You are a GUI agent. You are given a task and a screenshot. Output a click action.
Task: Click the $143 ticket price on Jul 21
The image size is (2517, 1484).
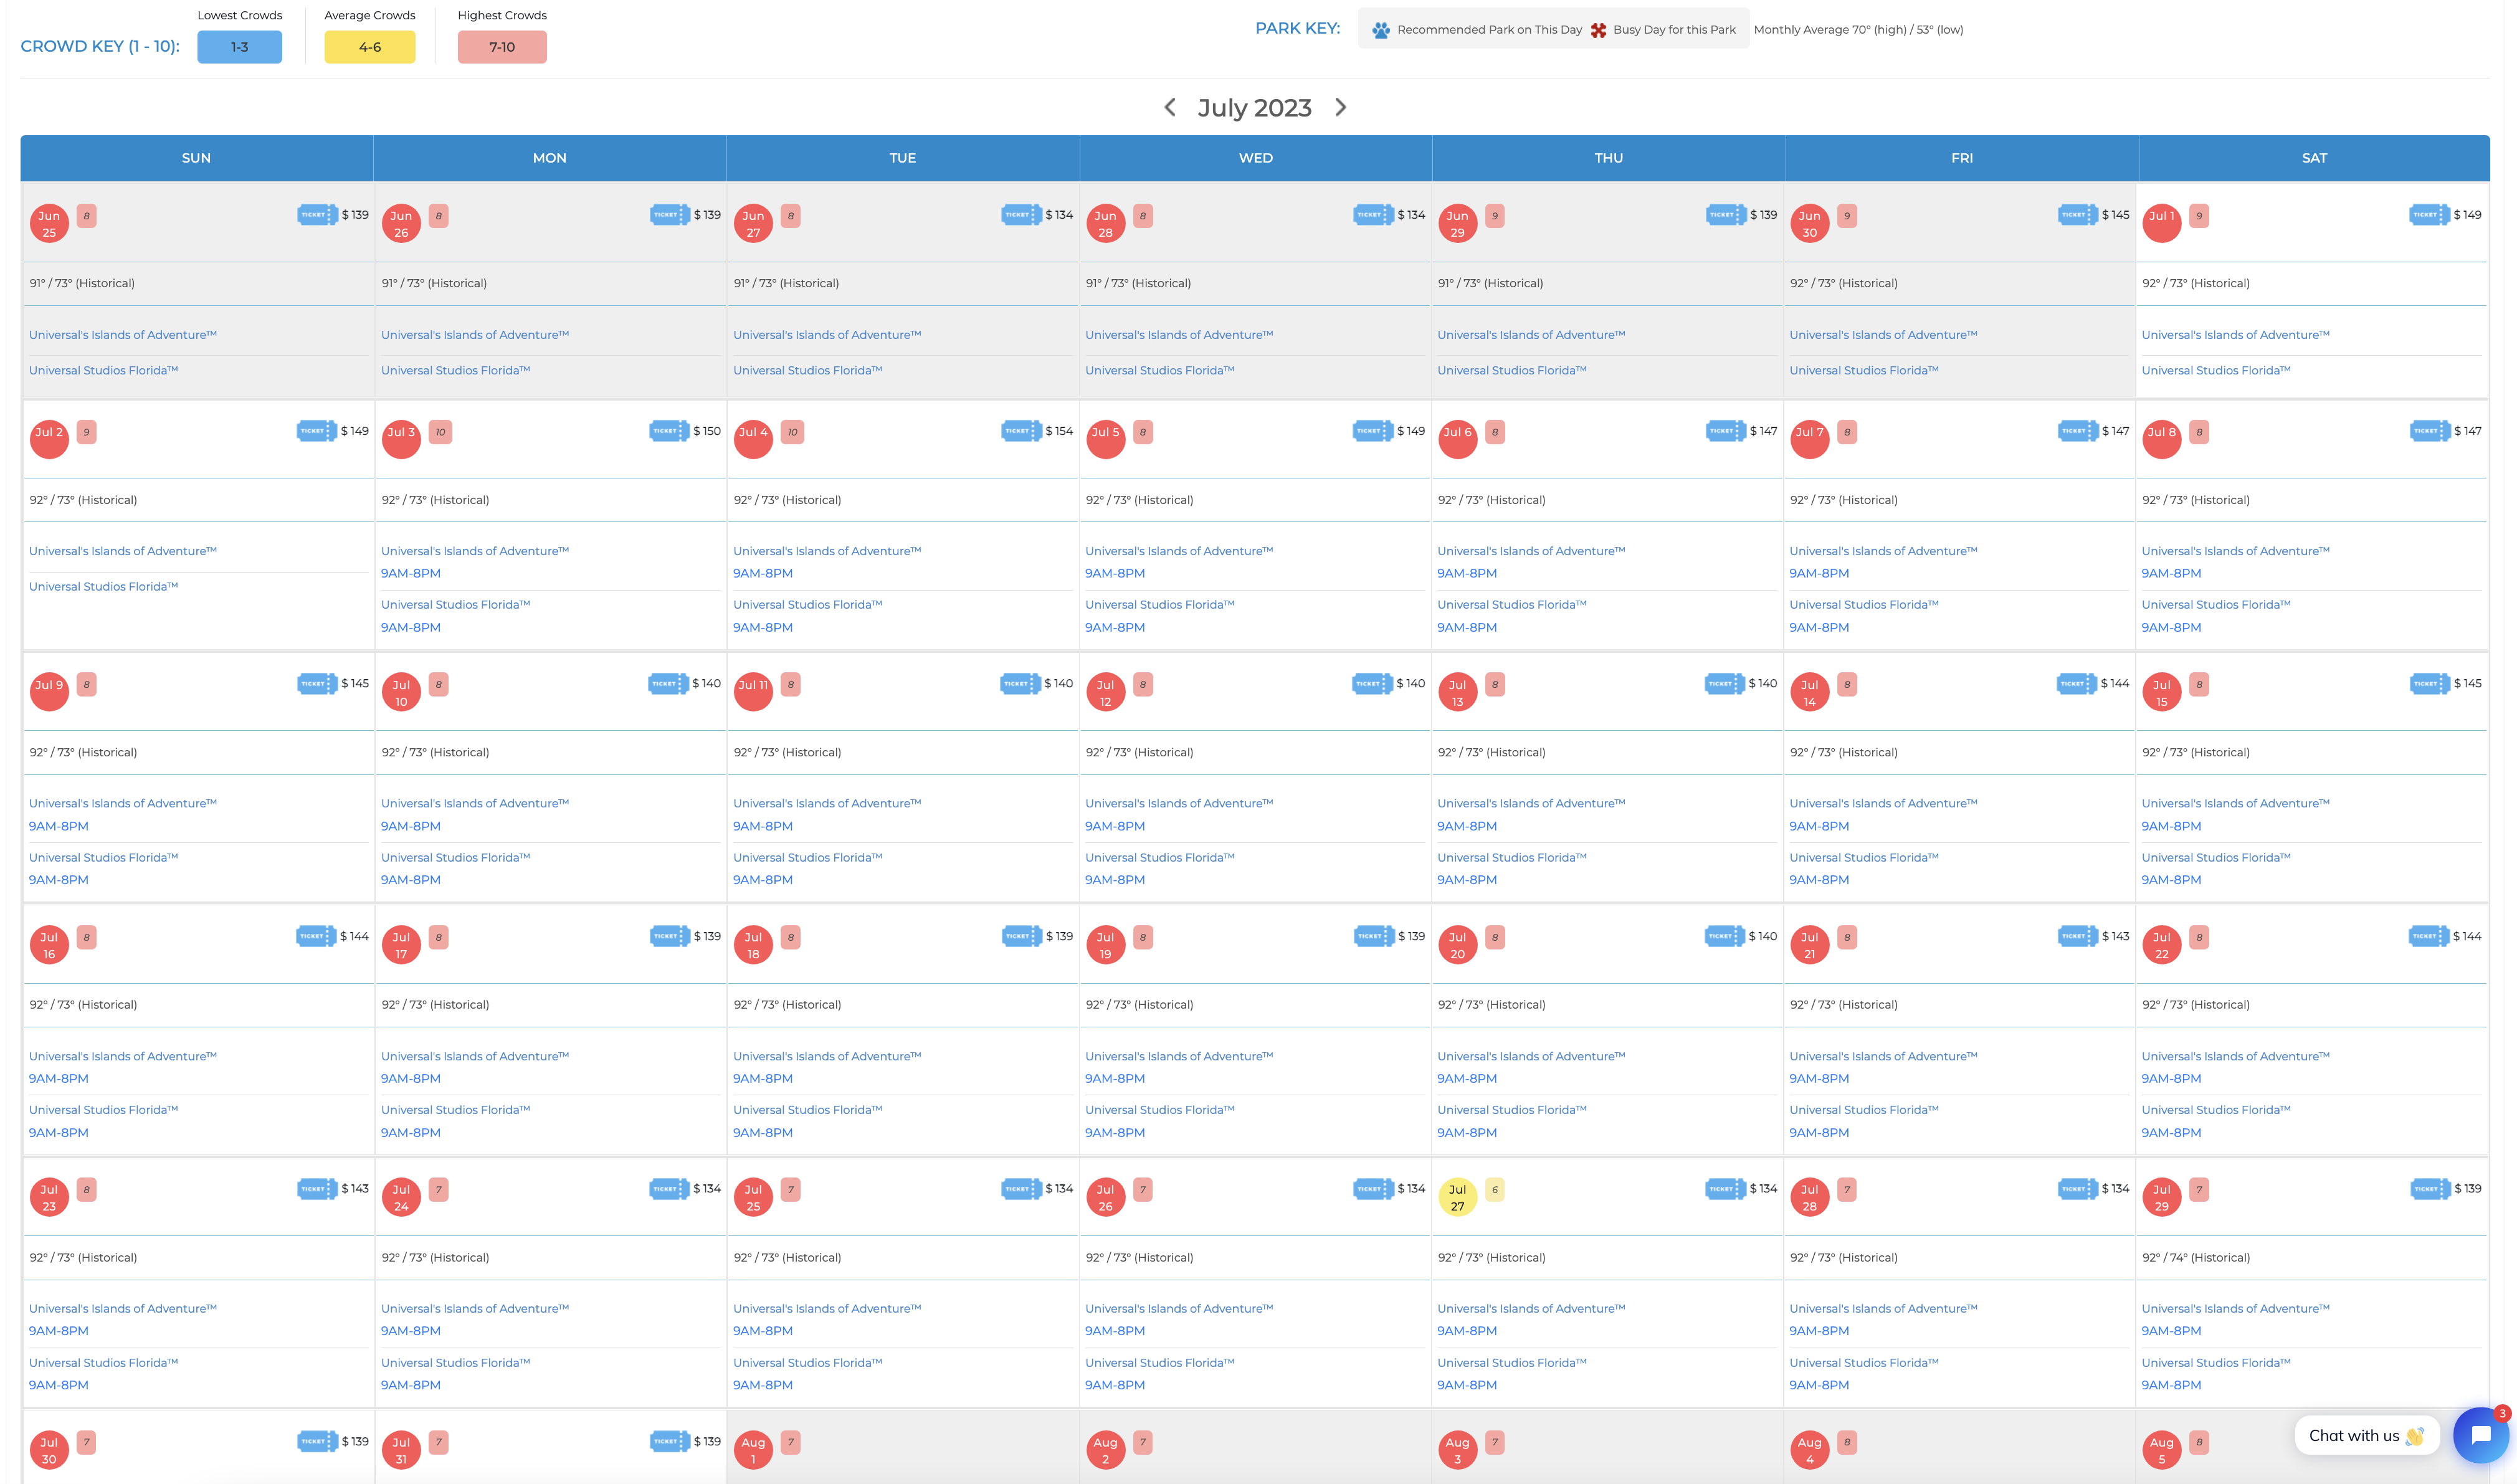pos(2115,936)
